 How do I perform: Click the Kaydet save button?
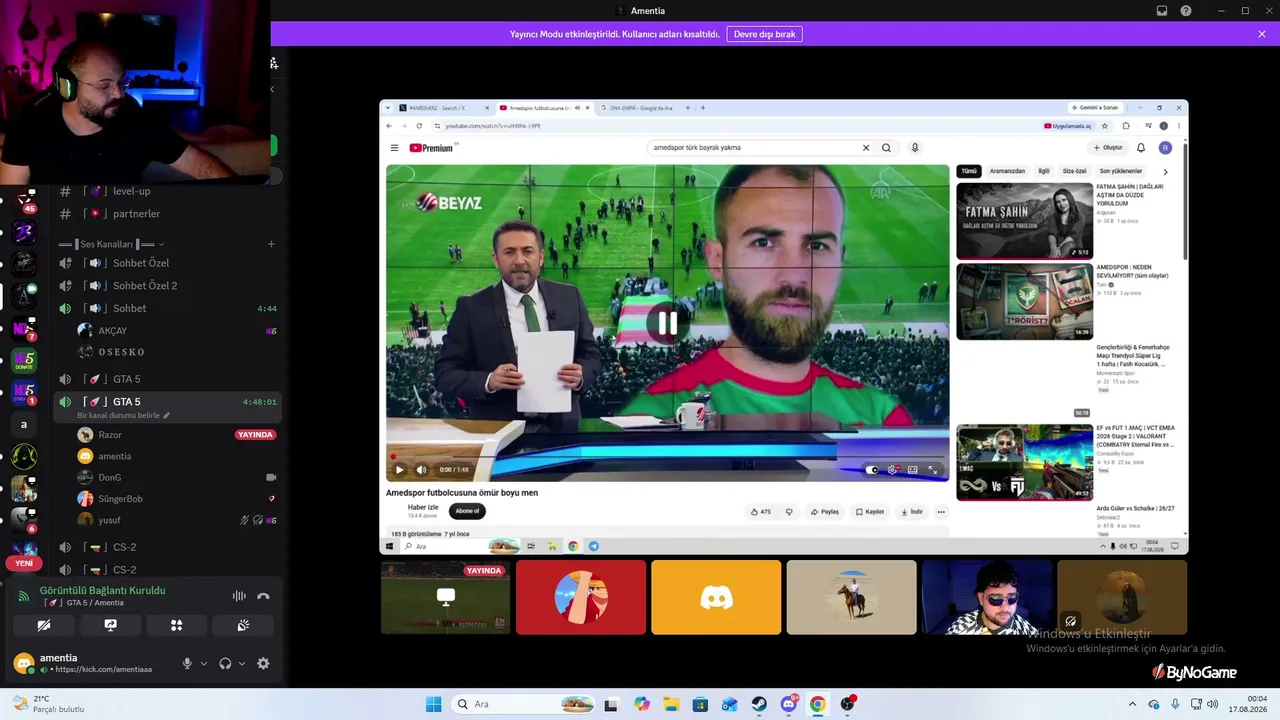(x=870, y=512)
